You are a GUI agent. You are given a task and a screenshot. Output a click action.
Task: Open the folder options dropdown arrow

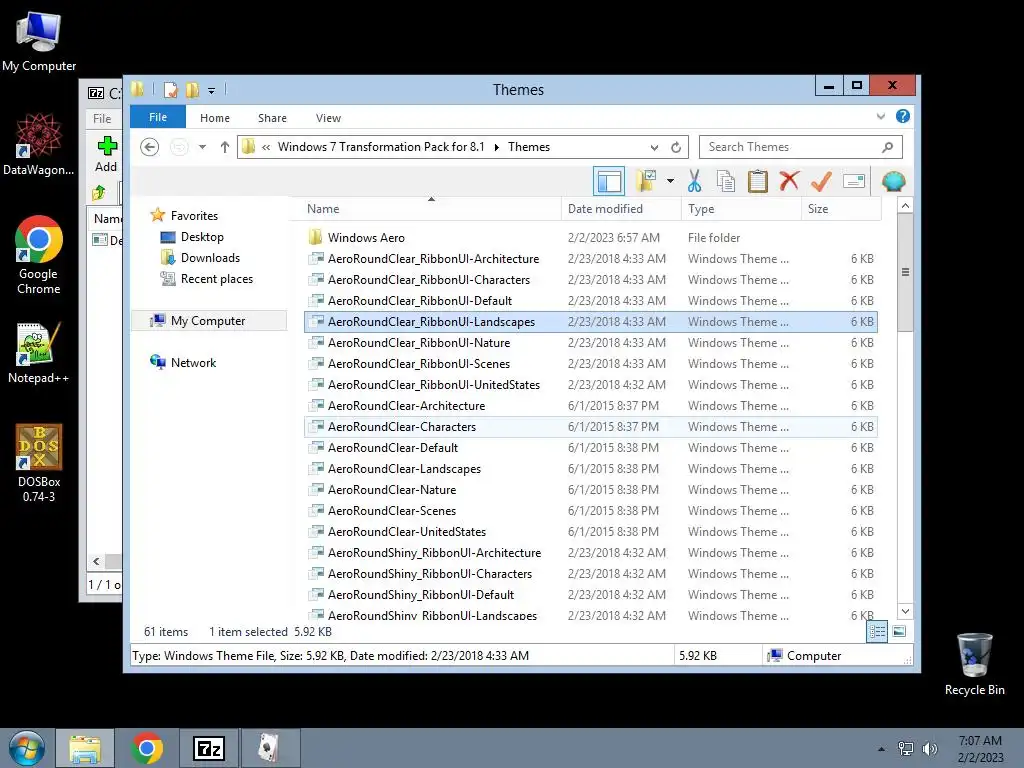click(x=670, y=181)
